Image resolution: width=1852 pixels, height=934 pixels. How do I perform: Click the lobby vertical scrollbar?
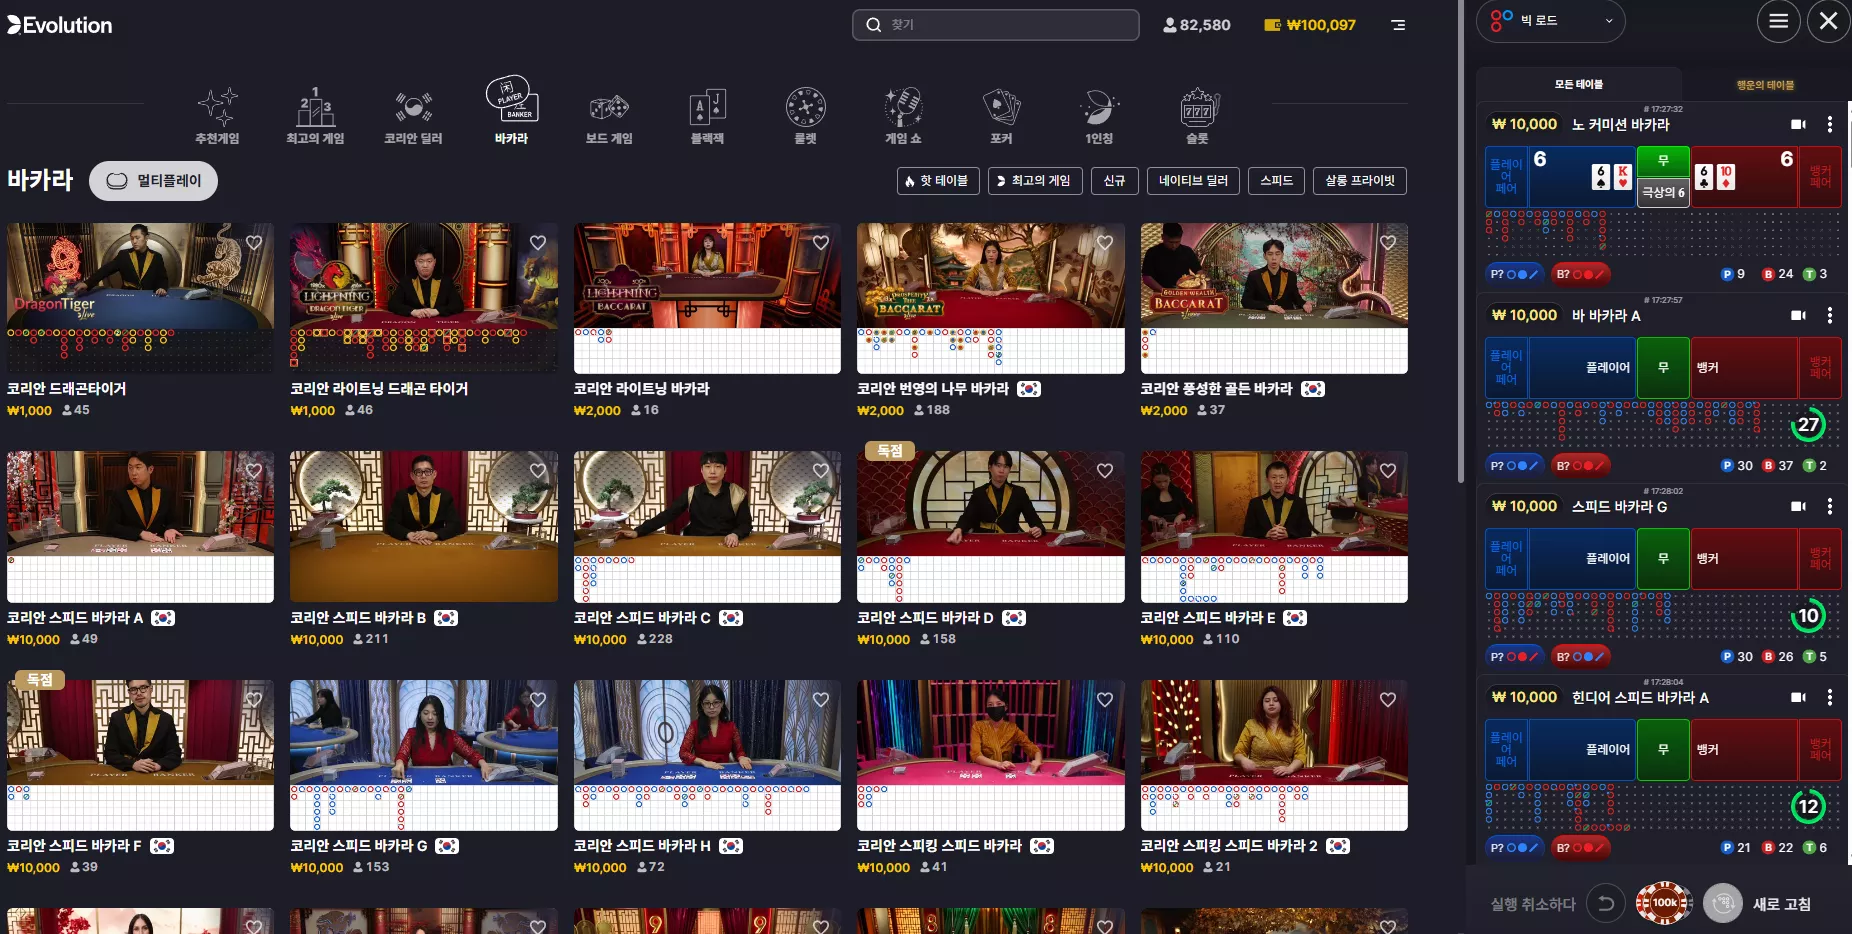pos(1461,240)
